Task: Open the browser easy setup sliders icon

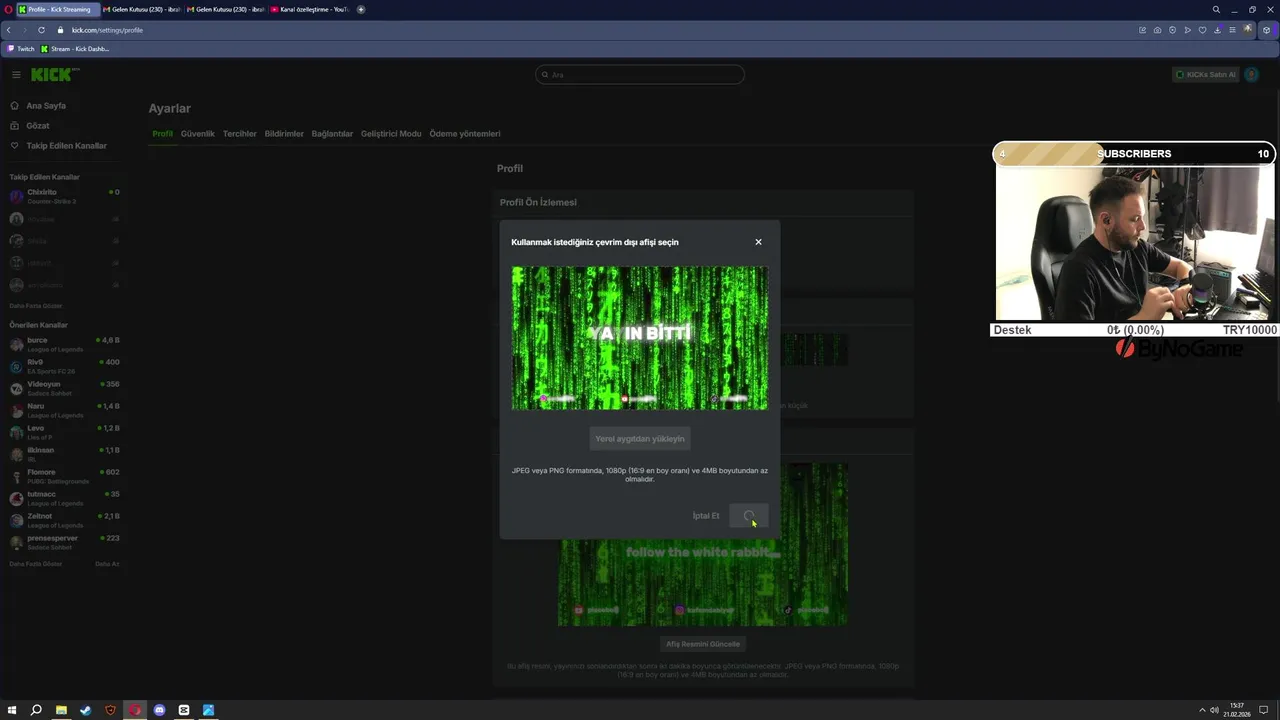Action: 1232,30
